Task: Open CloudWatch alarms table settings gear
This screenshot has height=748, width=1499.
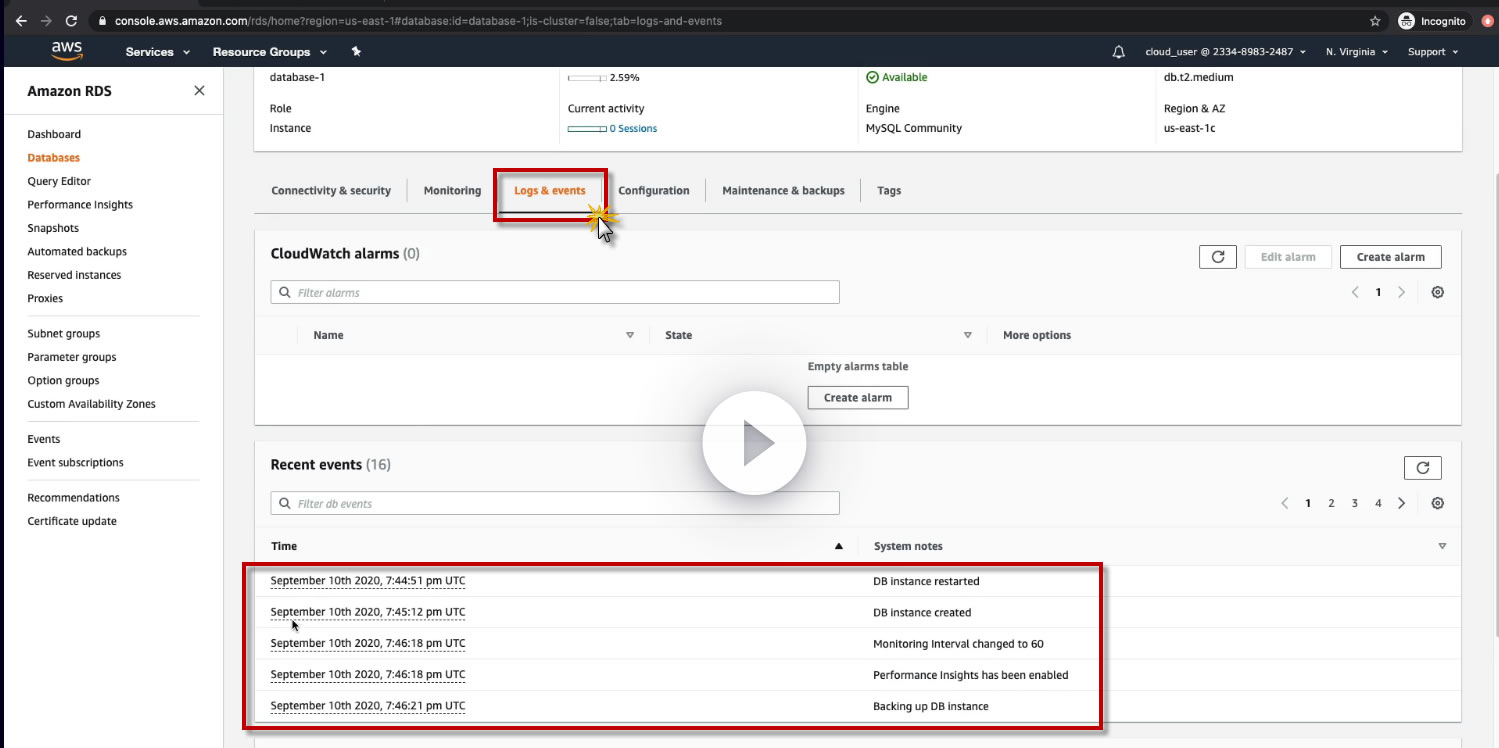Action: [1438, 292]
